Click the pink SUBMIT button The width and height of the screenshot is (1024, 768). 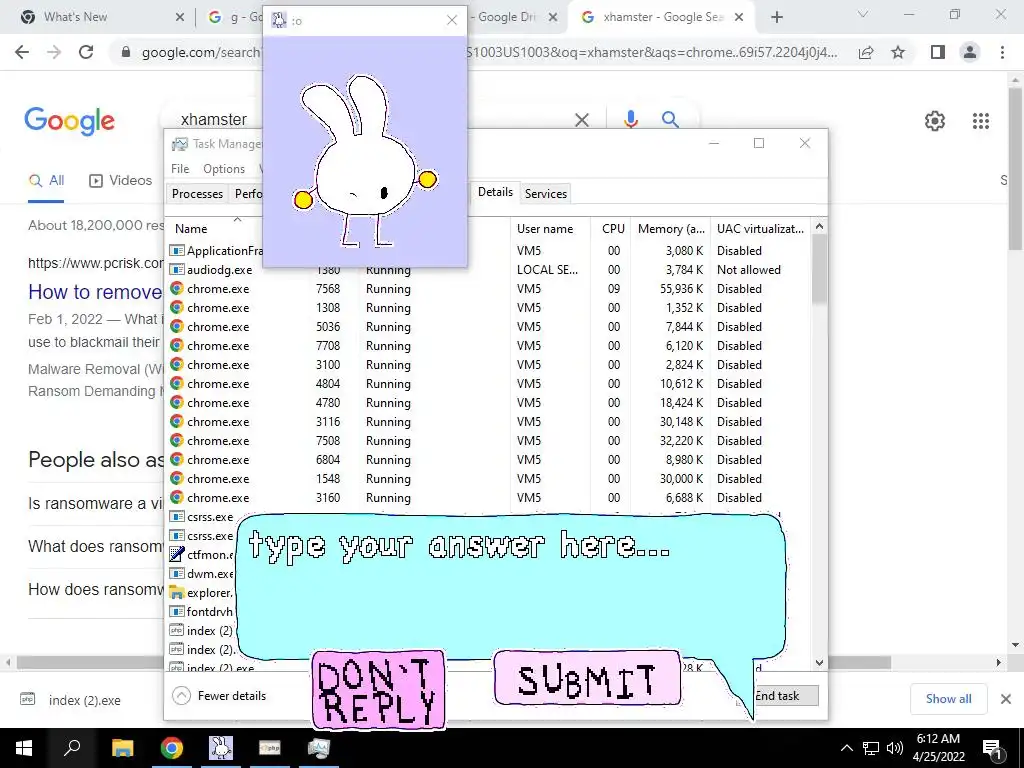coord(587,679)
